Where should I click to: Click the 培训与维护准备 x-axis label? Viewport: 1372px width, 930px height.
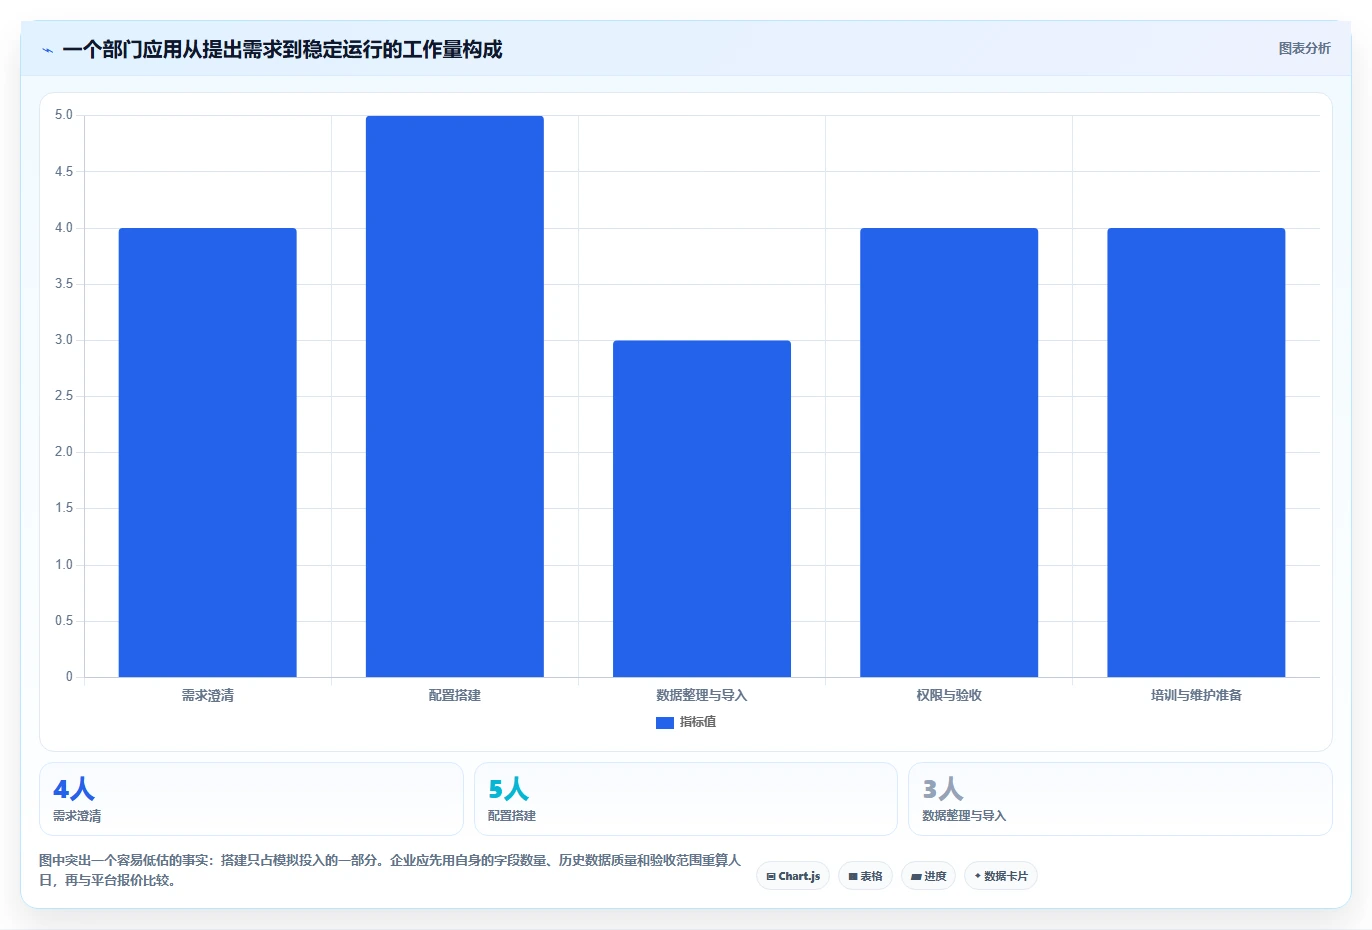(1196, 695)
